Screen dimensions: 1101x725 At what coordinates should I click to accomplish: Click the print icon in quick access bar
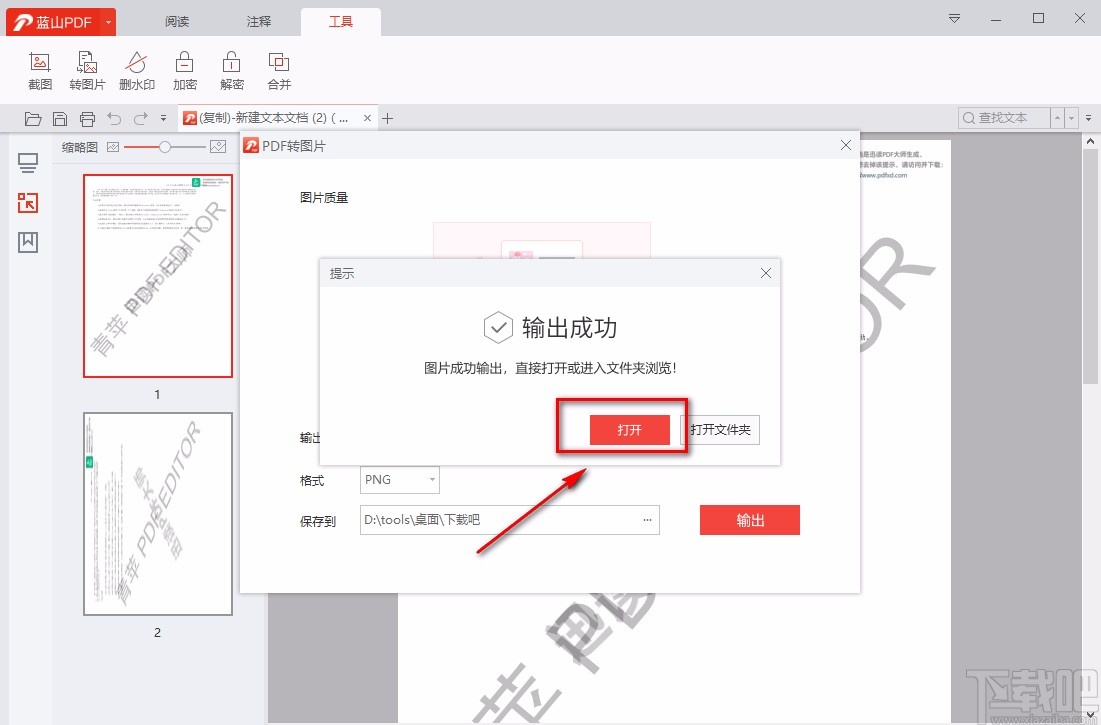point(88,118)
